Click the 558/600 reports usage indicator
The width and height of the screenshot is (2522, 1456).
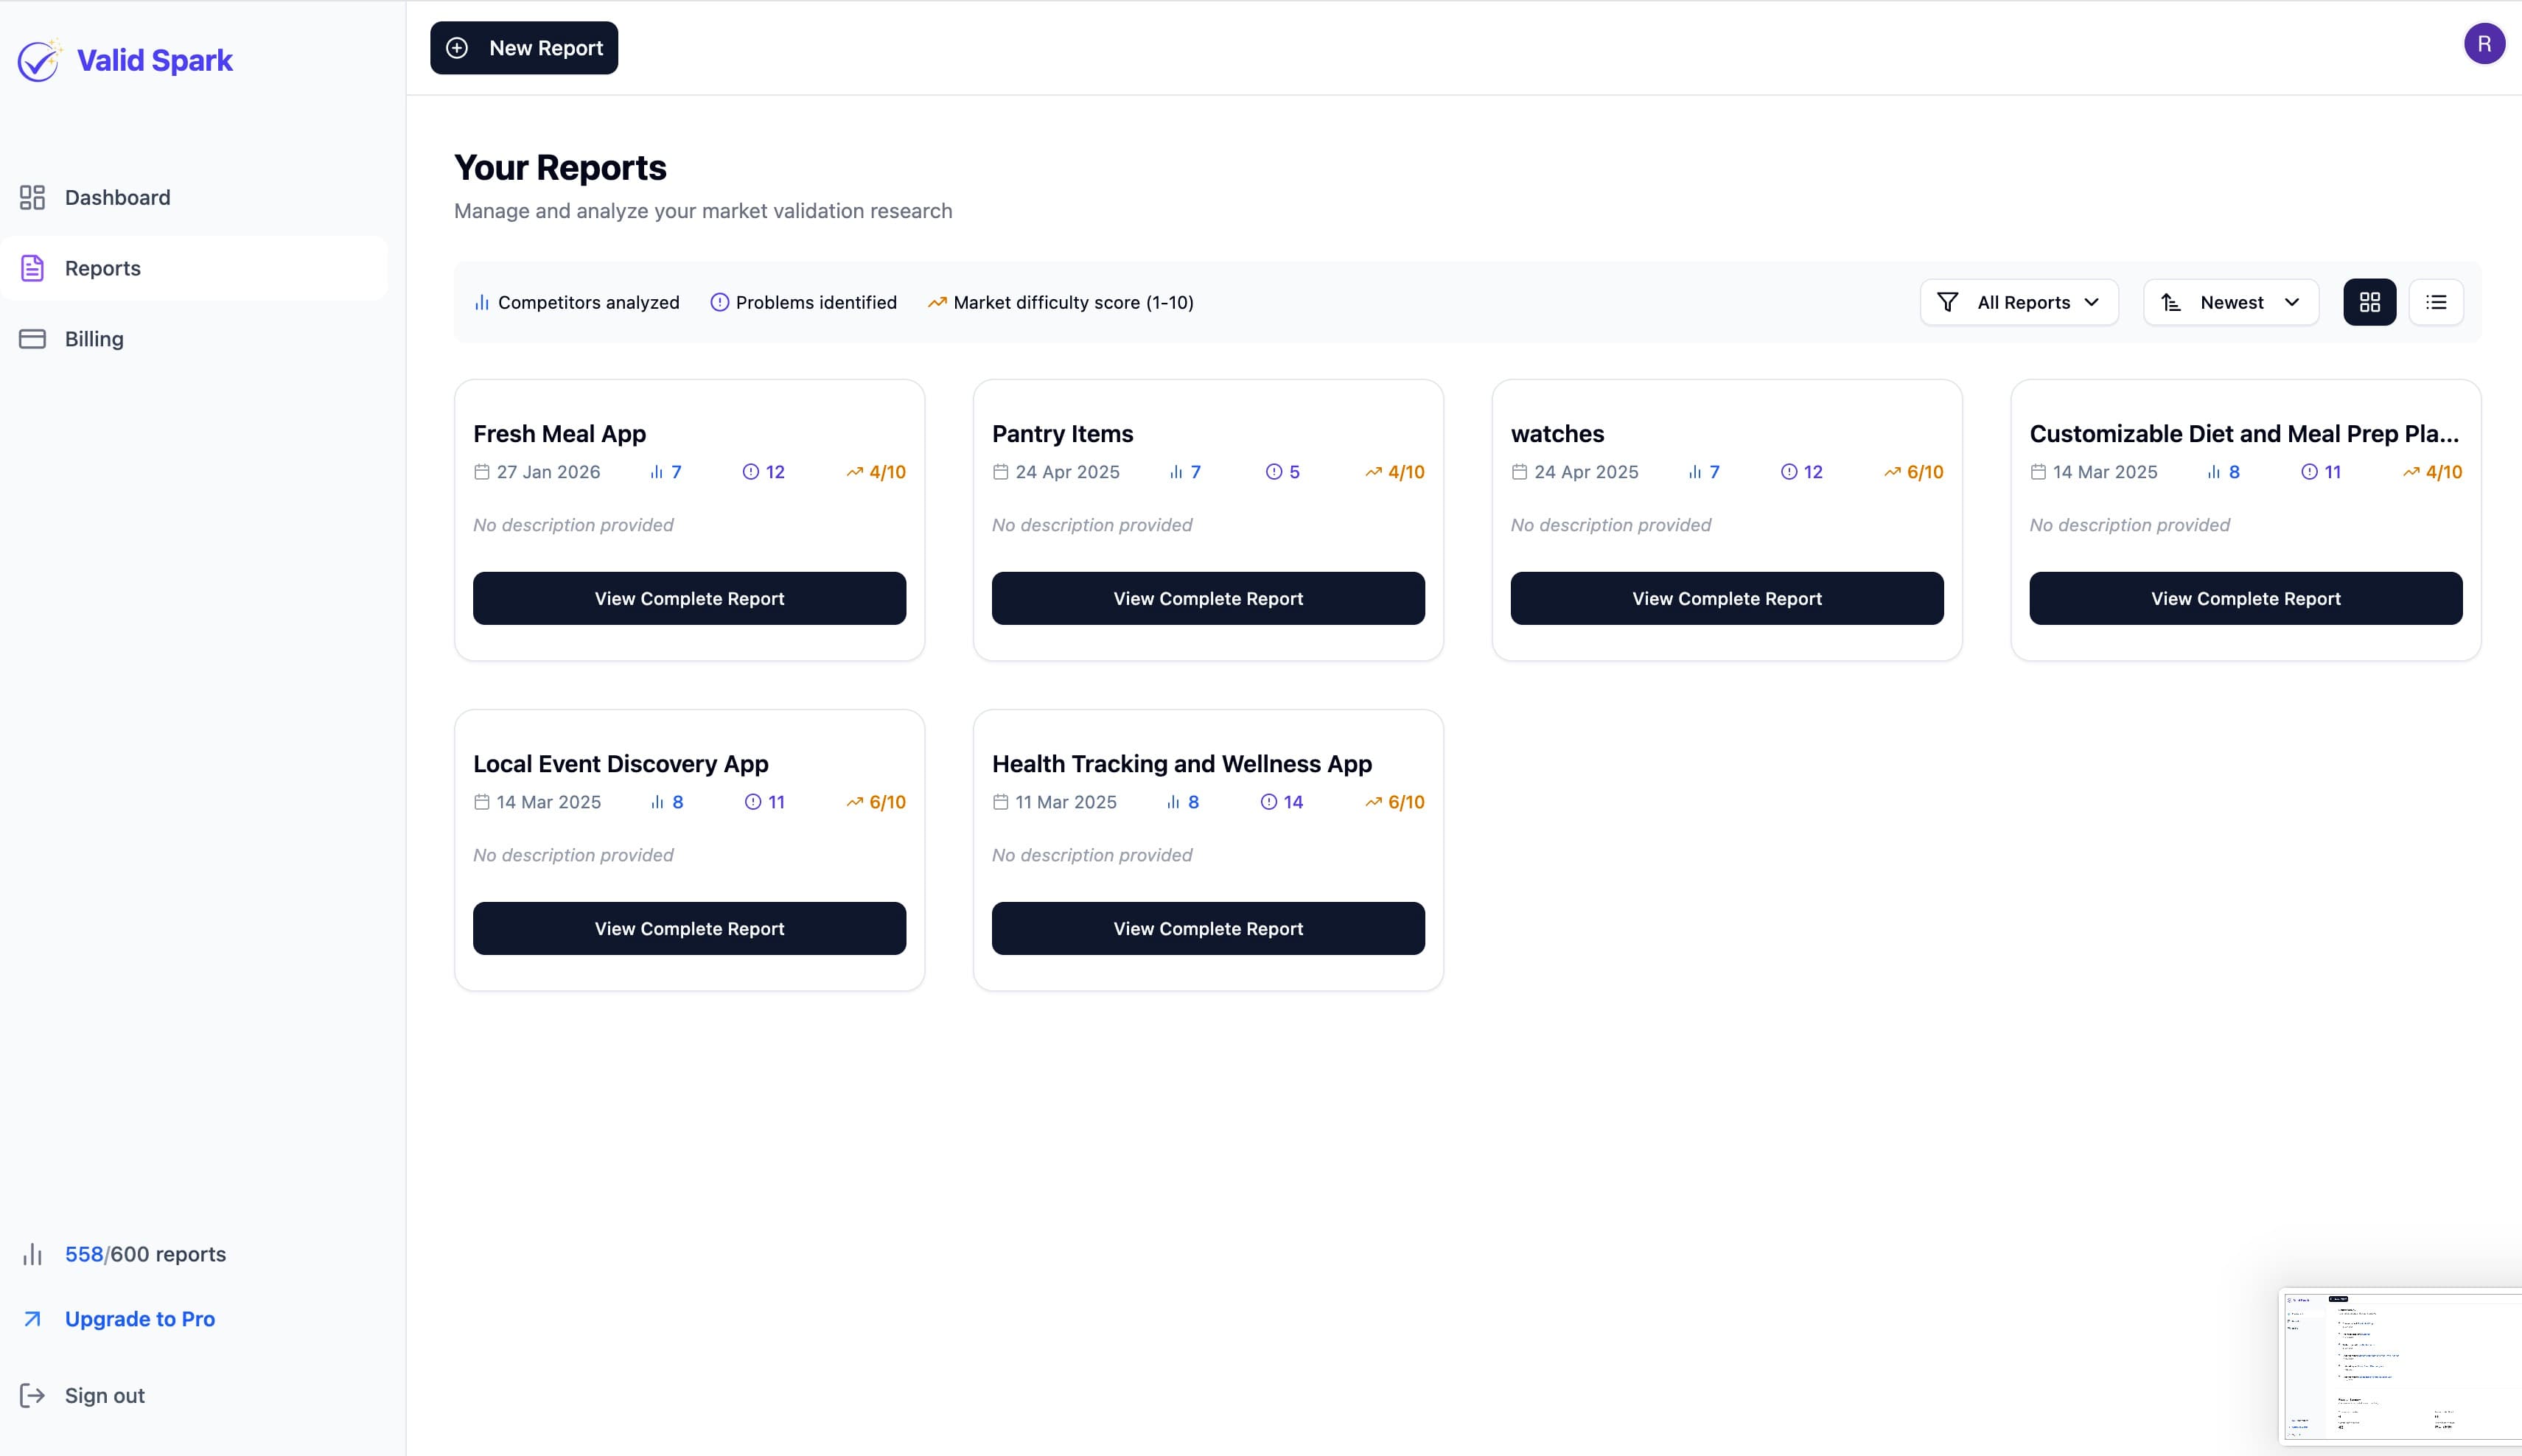coord(144,1253)
